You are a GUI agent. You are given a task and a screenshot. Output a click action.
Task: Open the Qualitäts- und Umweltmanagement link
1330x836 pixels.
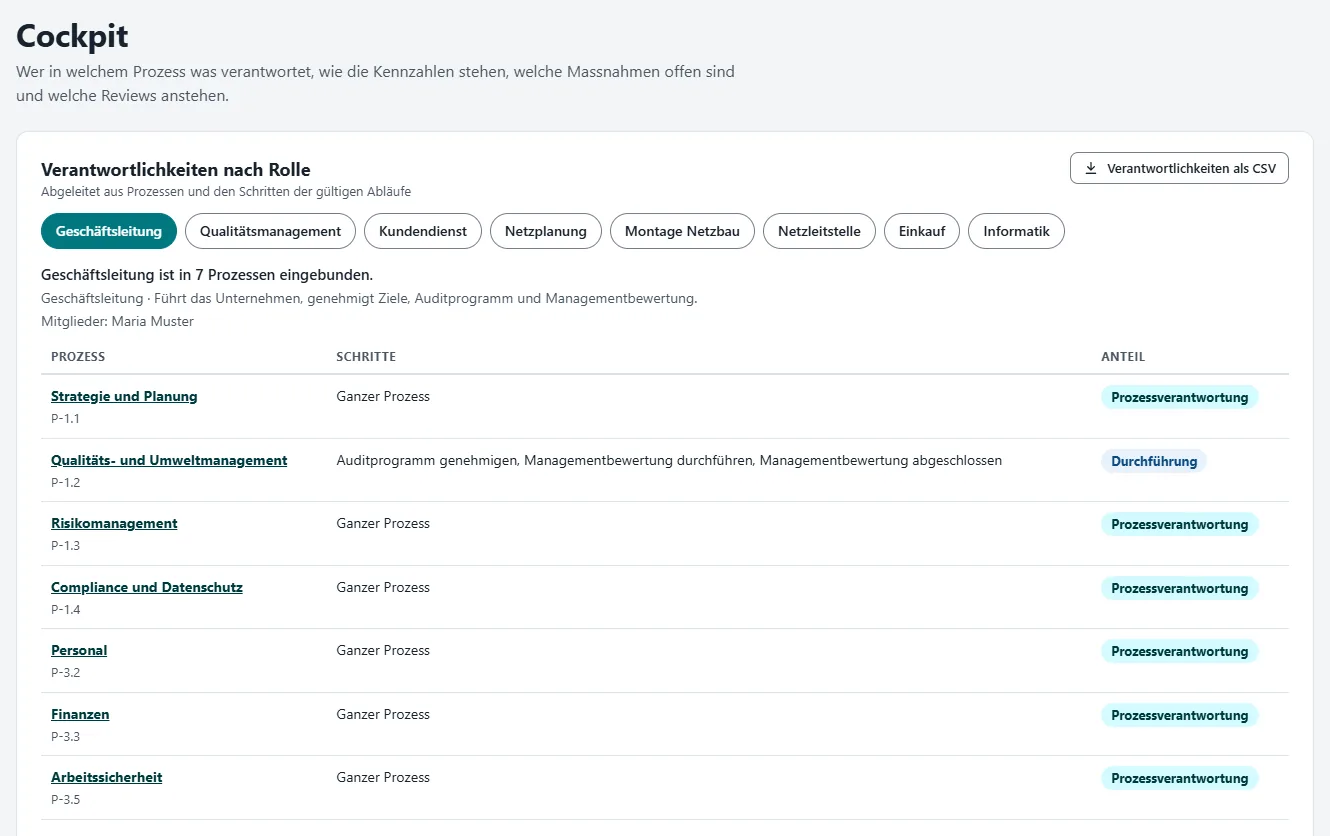click(169, 460)
